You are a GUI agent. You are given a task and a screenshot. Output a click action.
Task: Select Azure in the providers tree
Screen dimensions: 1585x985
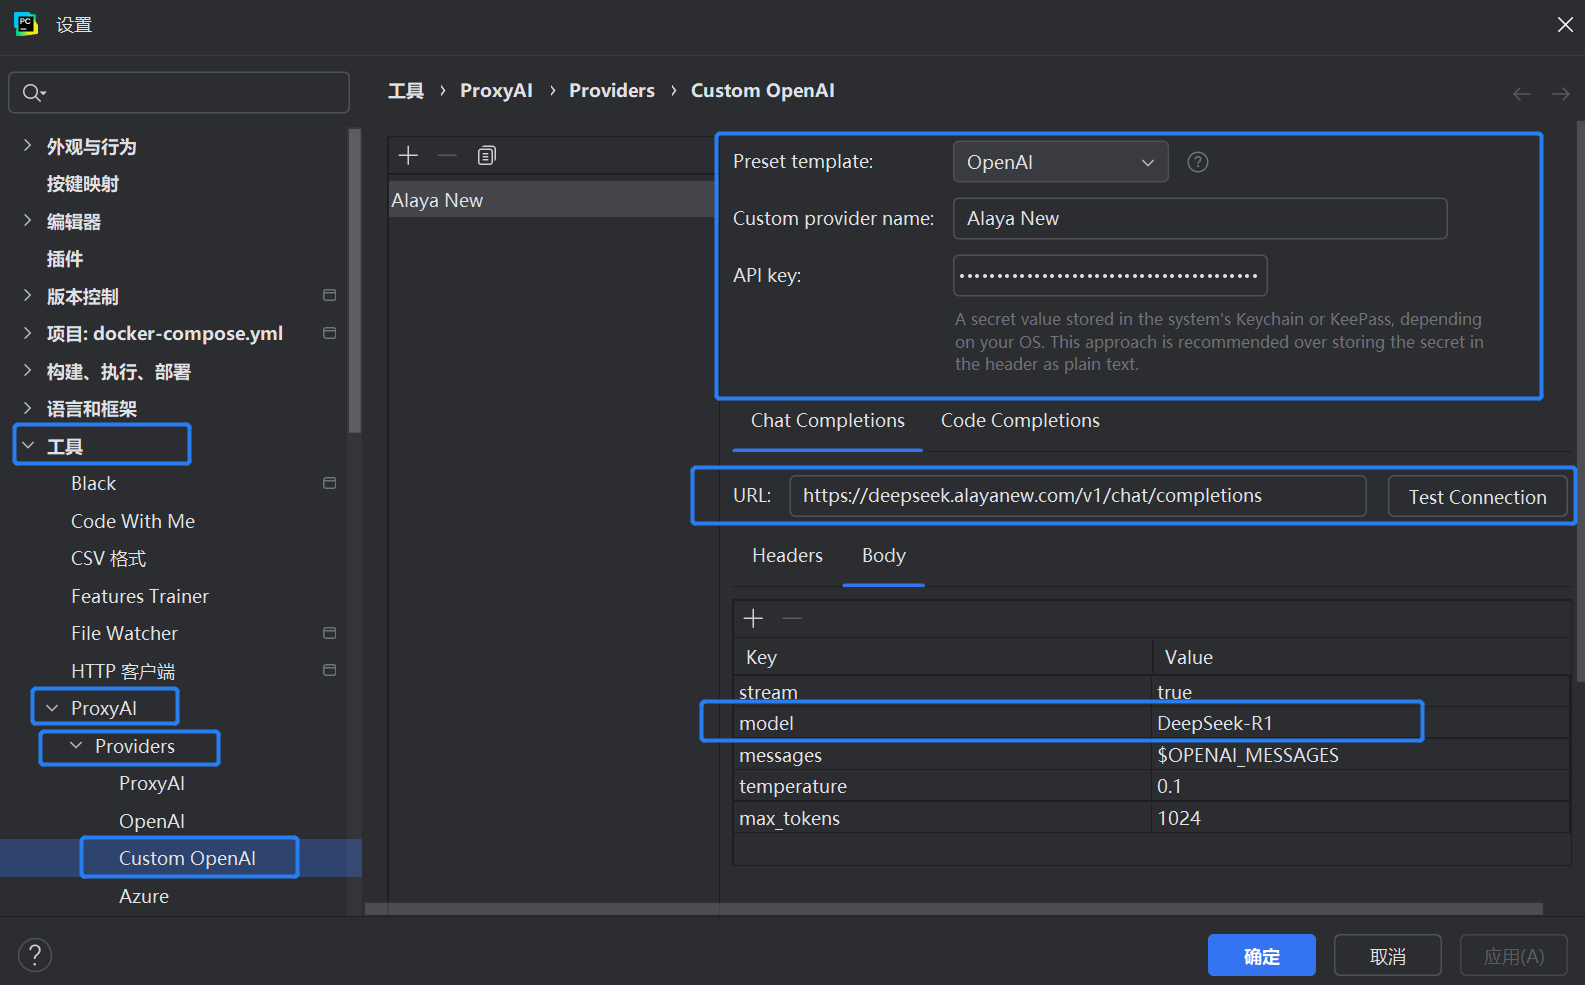(144, 896)
